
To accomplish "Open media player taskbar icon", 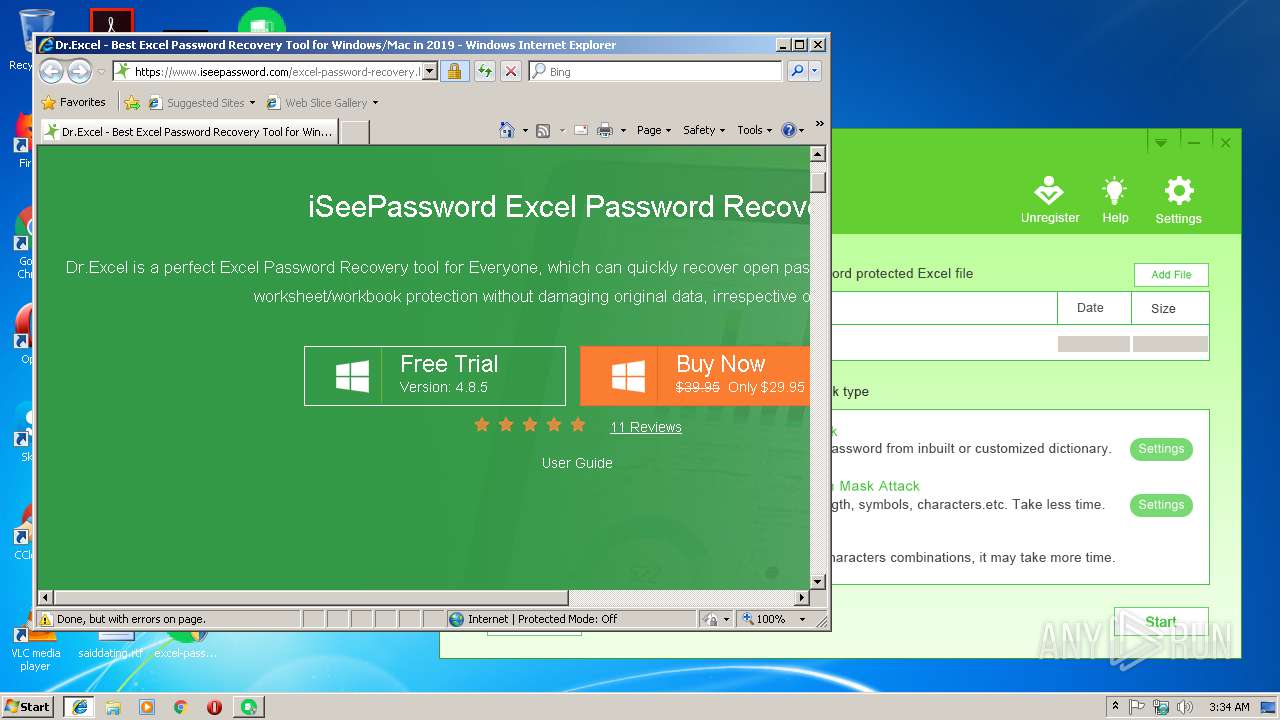I will tap(147, 707).
